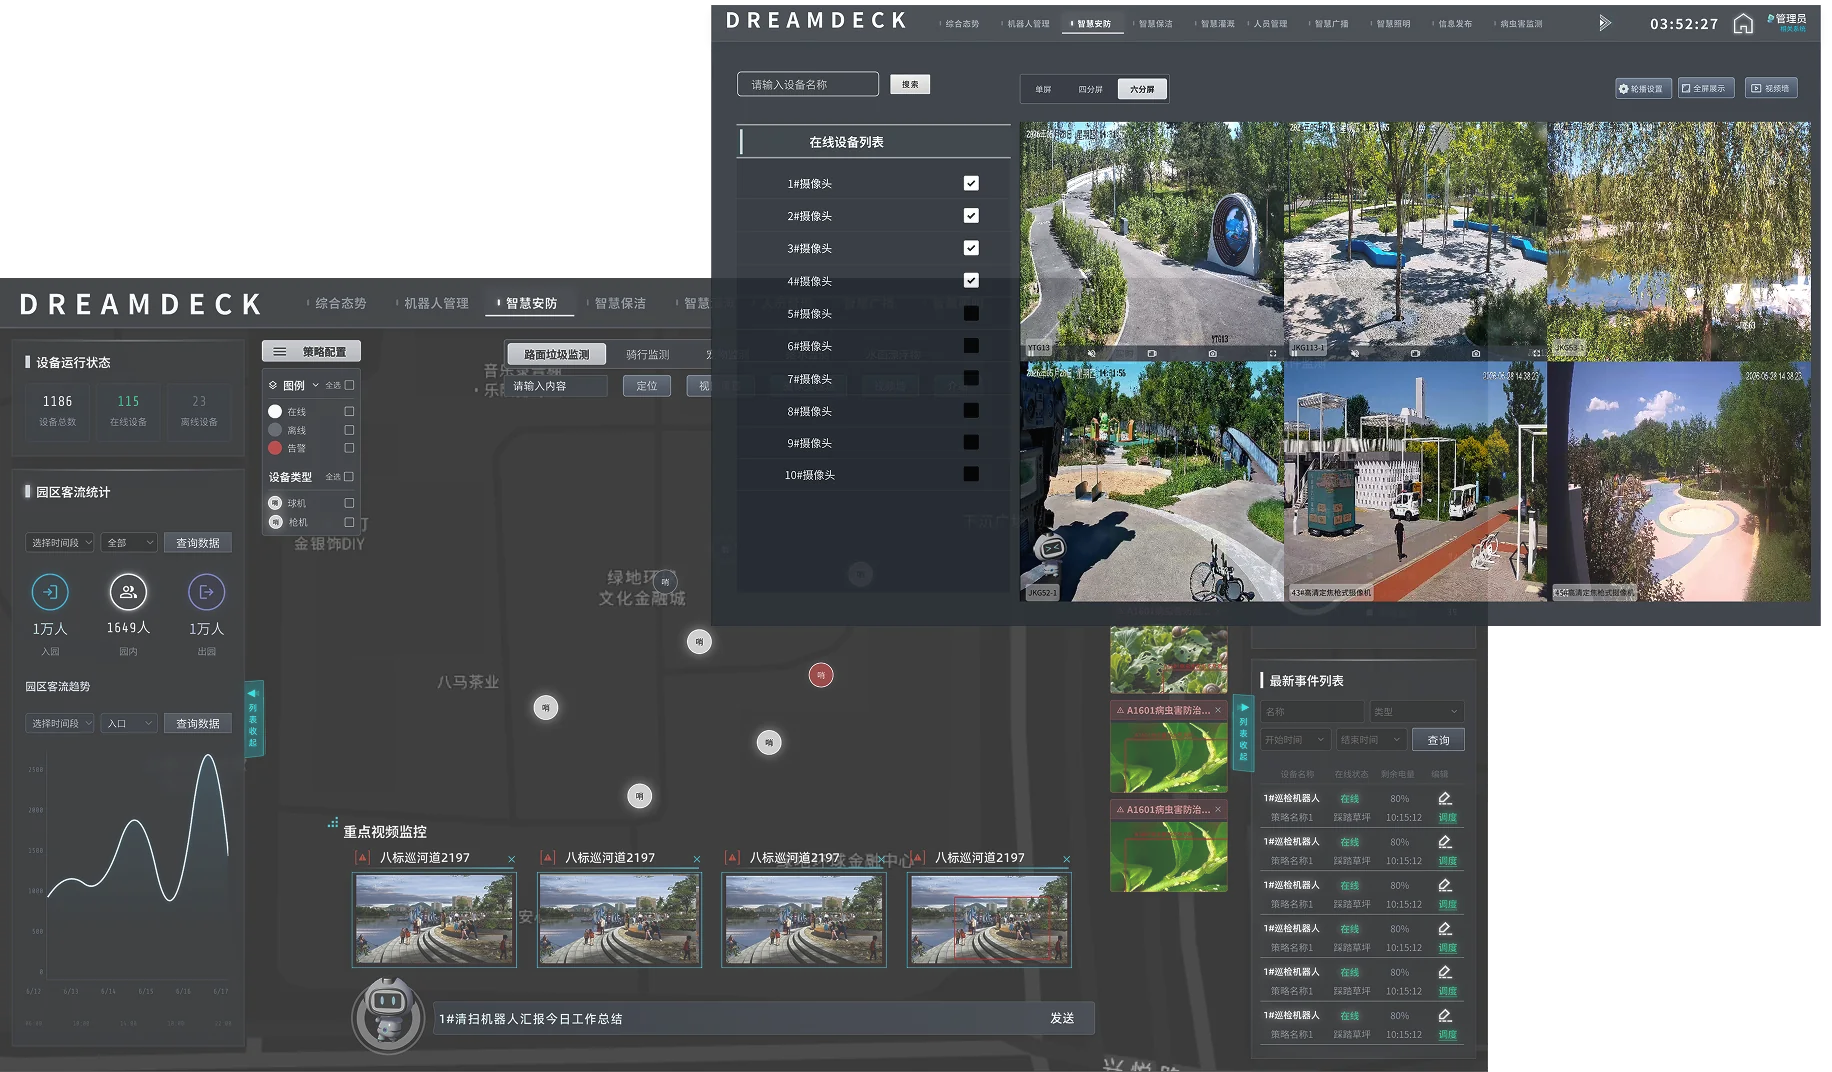Viewport: 1832px width, 1072px height.
Task: Click the 搜索 button
Action: click(x=910, y=84)
